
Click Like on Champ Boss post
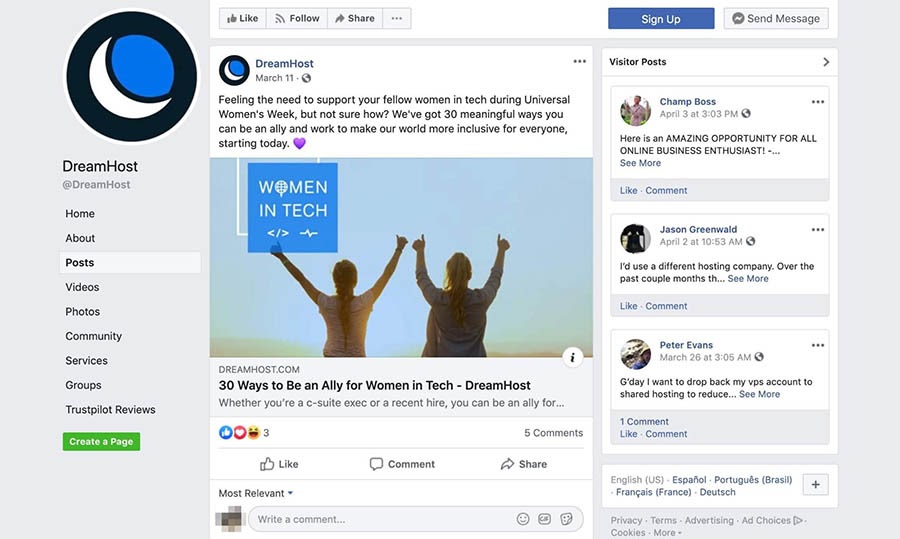coord(629,191)
